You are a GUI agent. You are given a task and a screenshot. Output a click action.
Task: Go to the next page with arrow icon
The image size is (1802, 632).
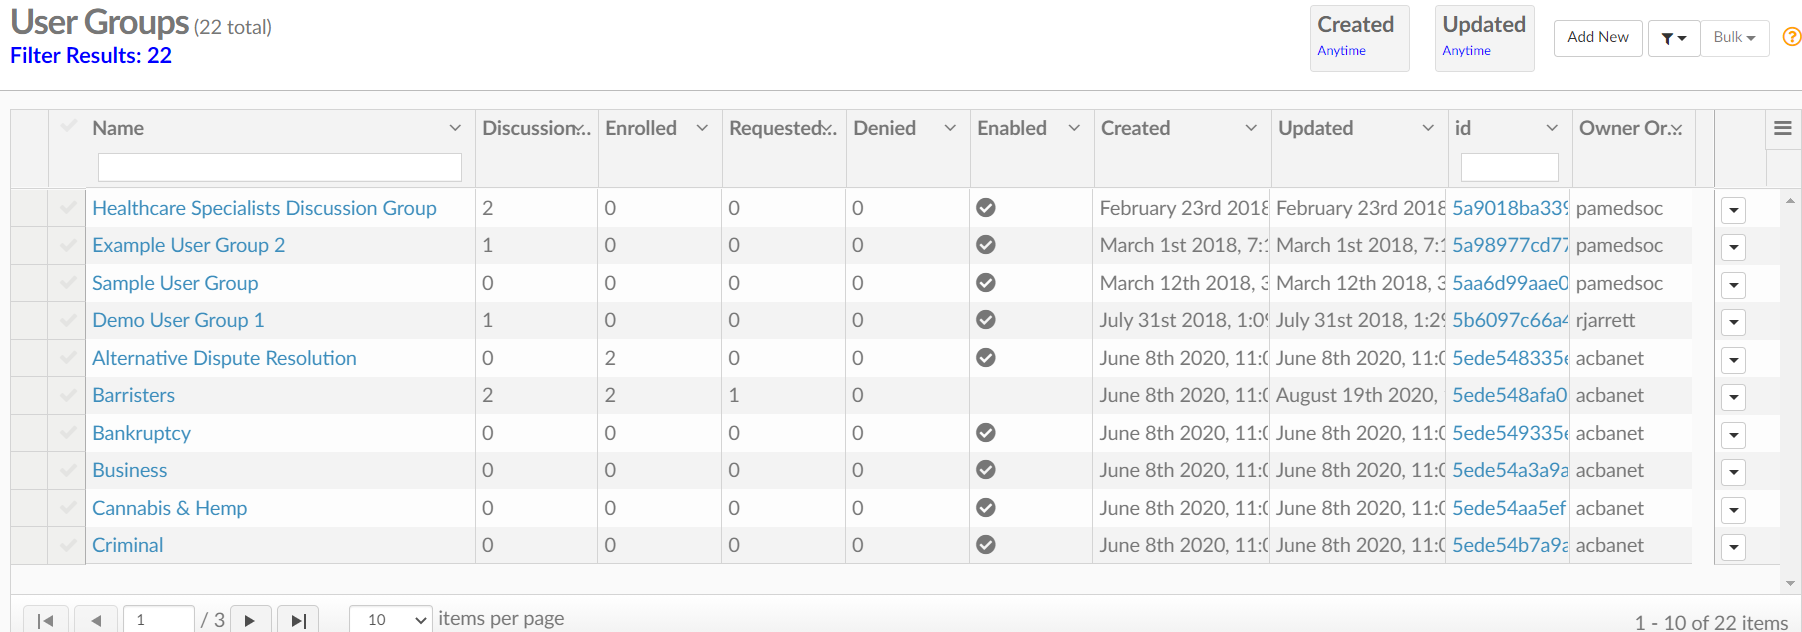point(250,619)
